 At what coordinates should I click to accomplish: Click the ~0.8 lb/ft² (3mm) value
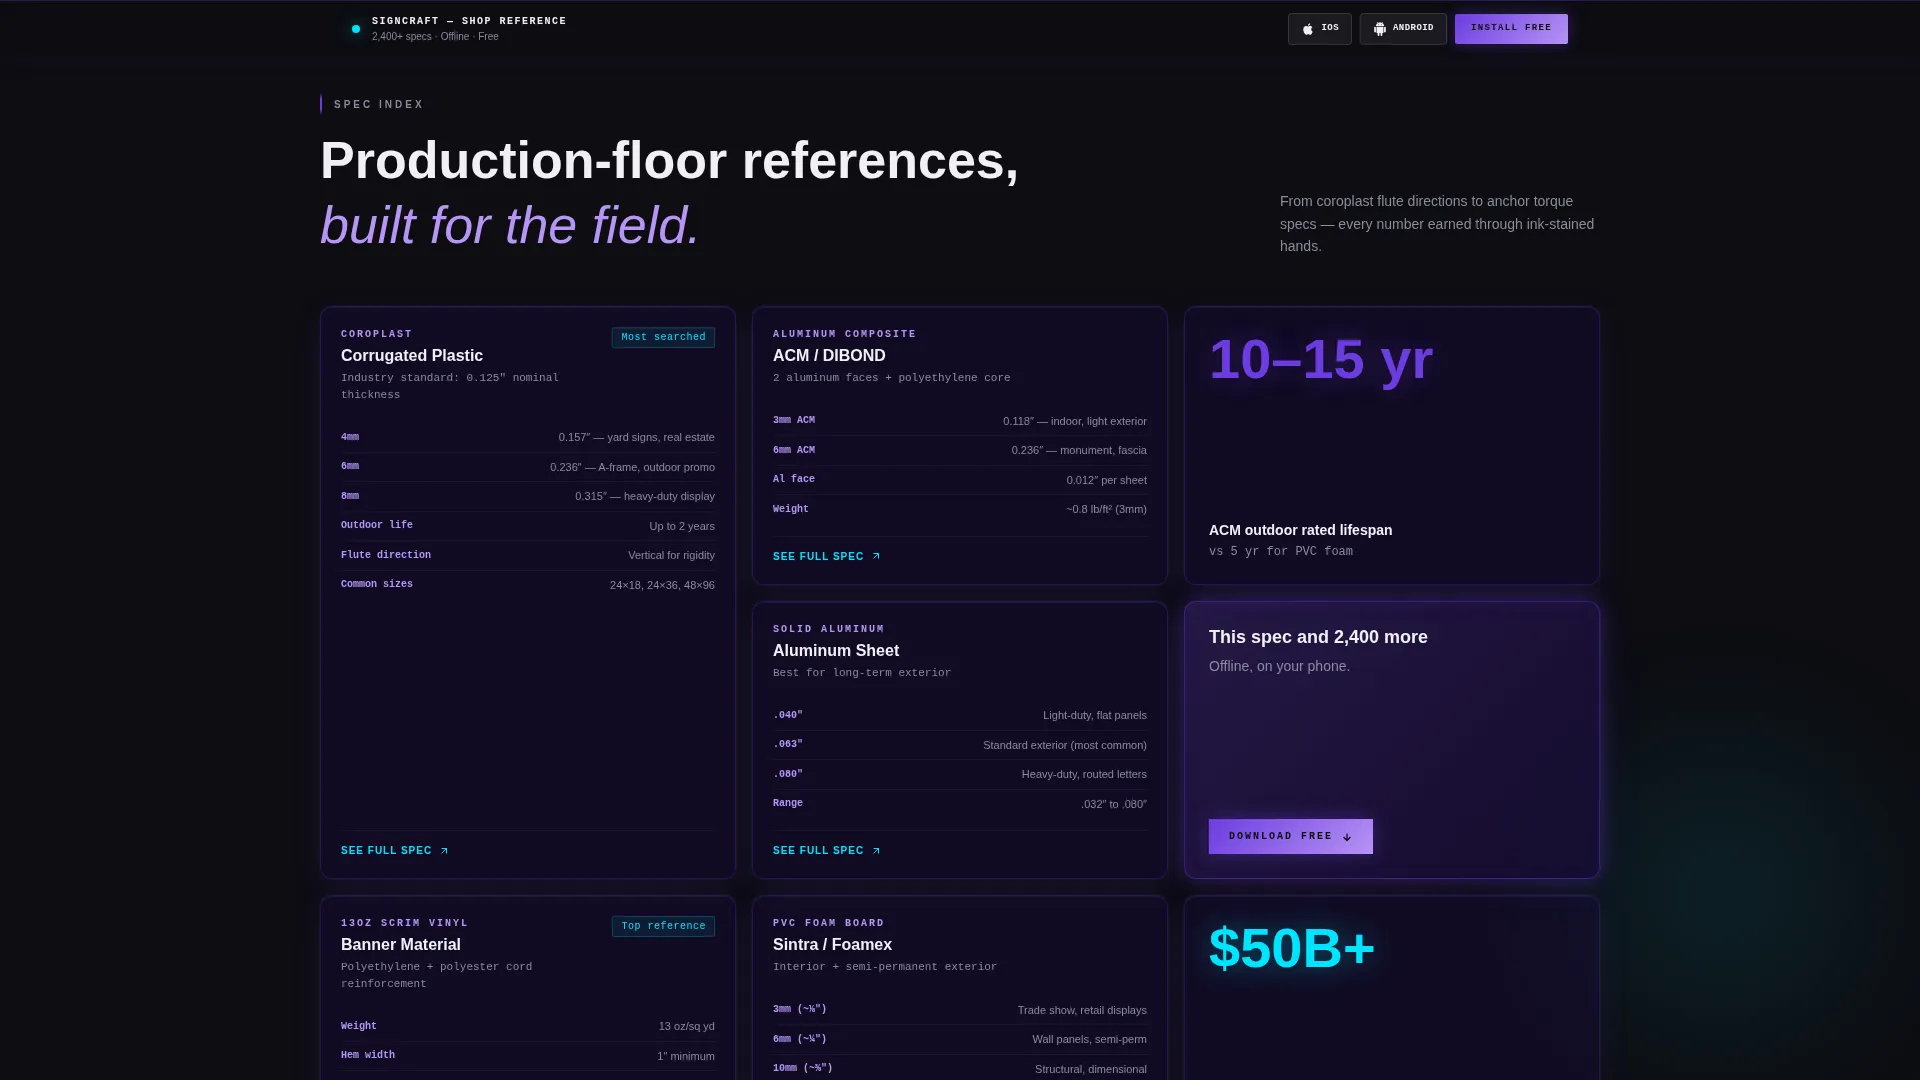coord(1106,509)
